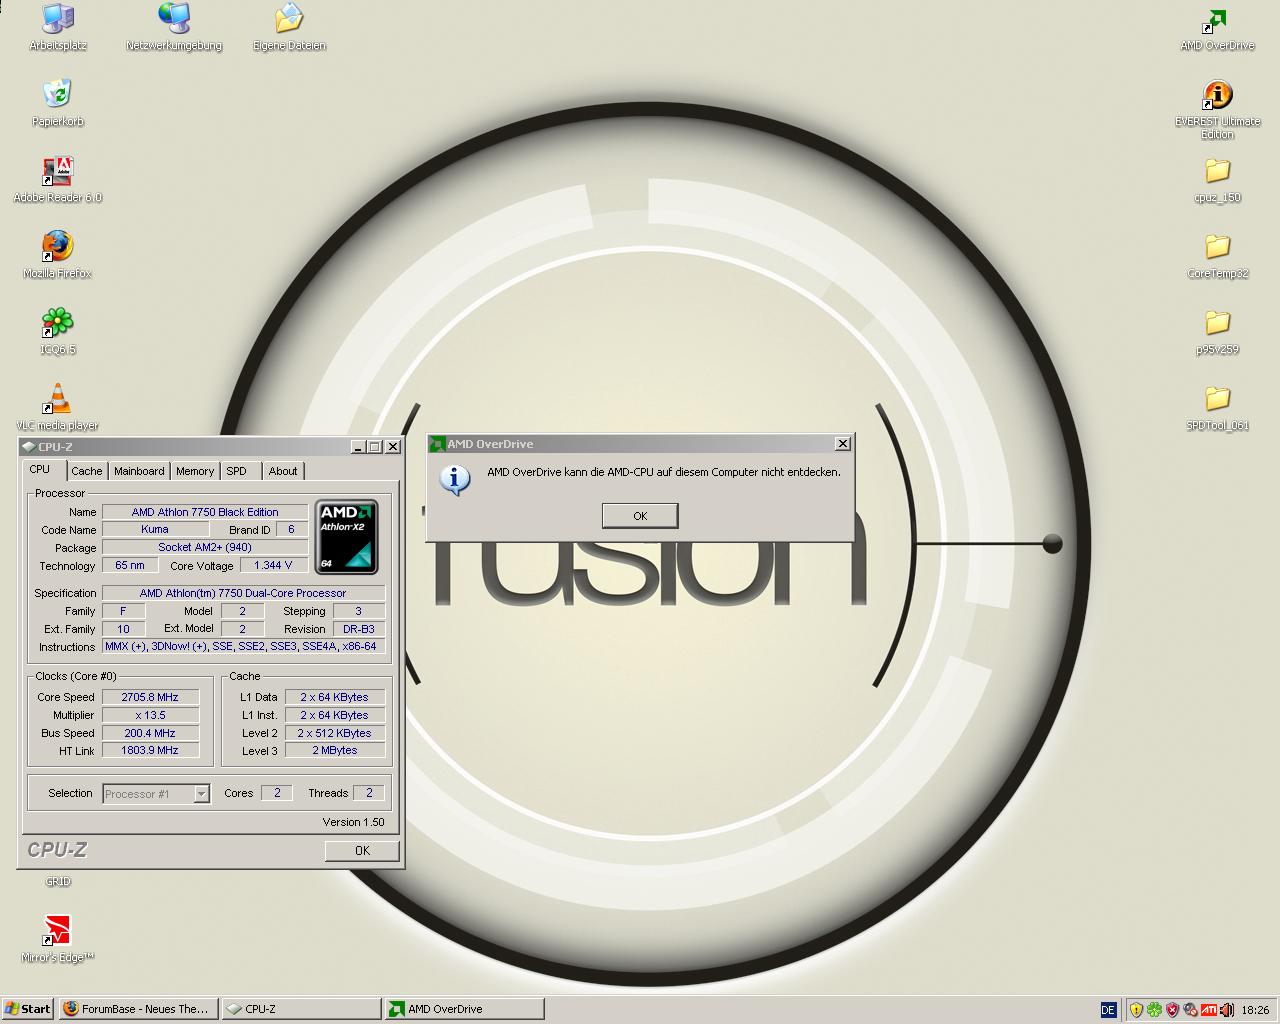This screenshot has width=1280, height=1024.
Task: Click the Name field AMD Athlon 7750 Black Edition
Action: coord(205,512)
